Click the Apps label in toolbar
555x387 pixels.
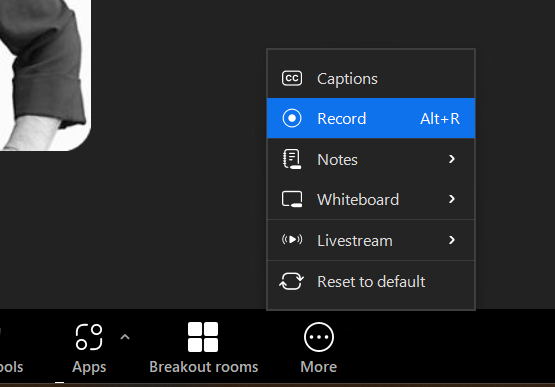[x=89, y=367]
